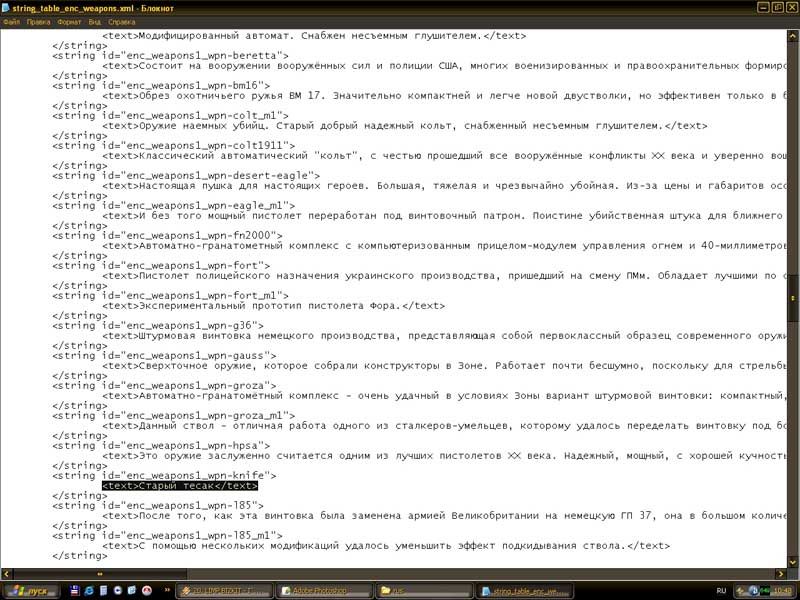Launch Internet Explorer from quick launch
The height and width of the screenshot is (600, 800).
click(88, 591)
